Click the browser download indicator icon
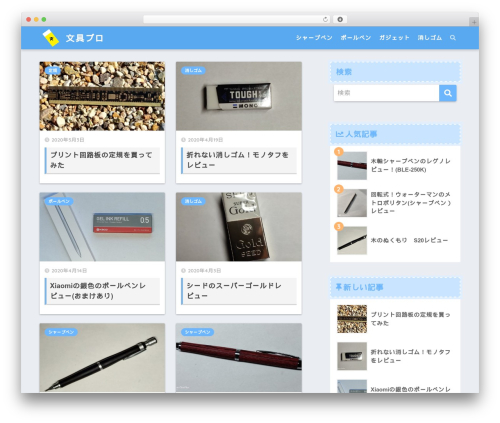The height and width of the screenshot is (423, 500). [x=340, y=19]
